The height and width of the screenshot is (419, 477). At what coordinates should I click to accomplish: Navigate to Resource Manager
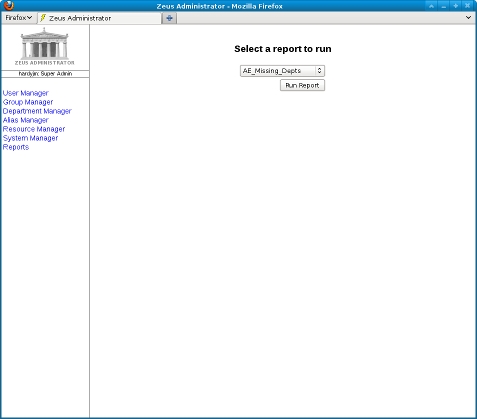coord(34,129)
